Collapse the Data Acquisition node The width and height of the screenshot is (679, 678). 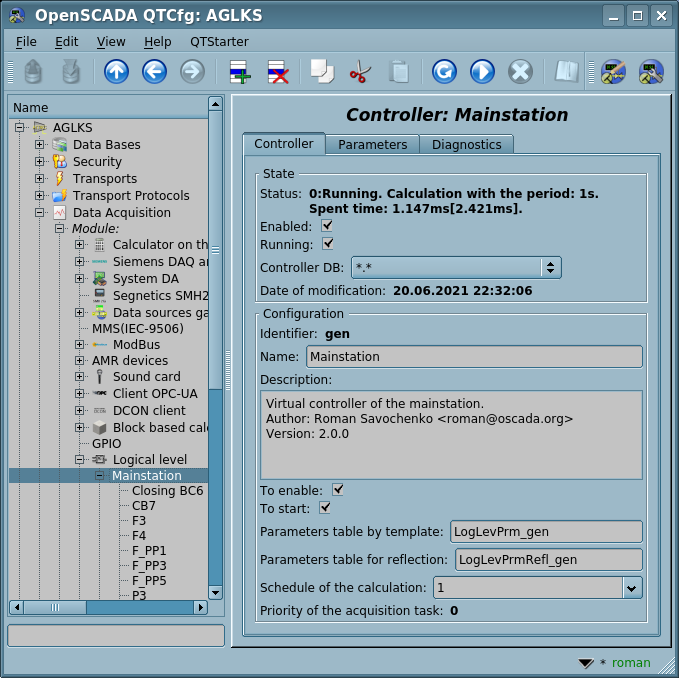tap(39, 213)
